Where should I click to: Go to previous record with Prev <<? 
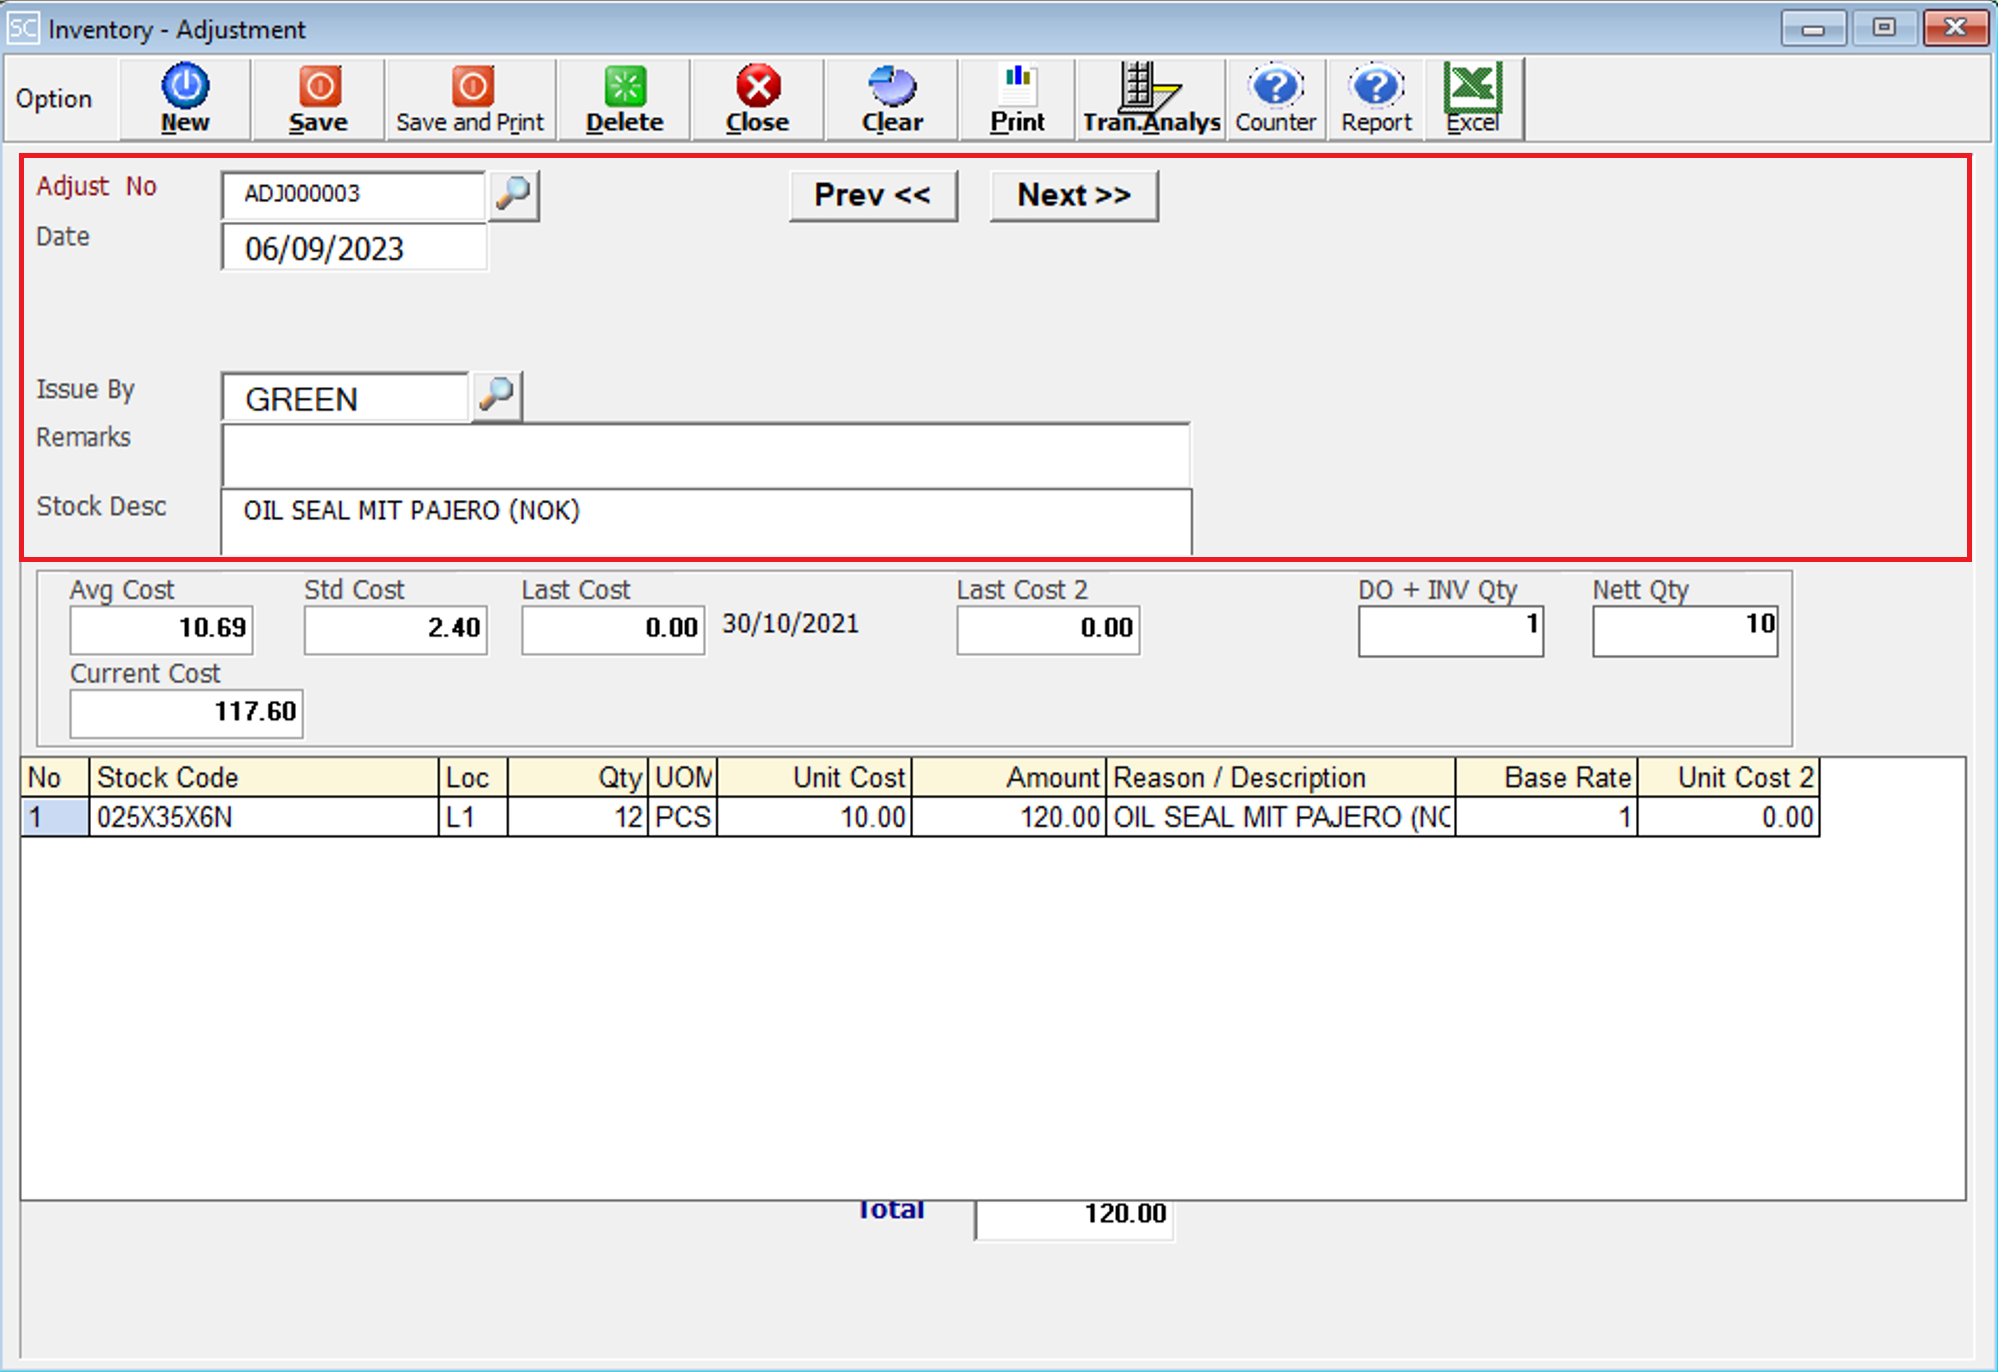click(x=873, y=195)
